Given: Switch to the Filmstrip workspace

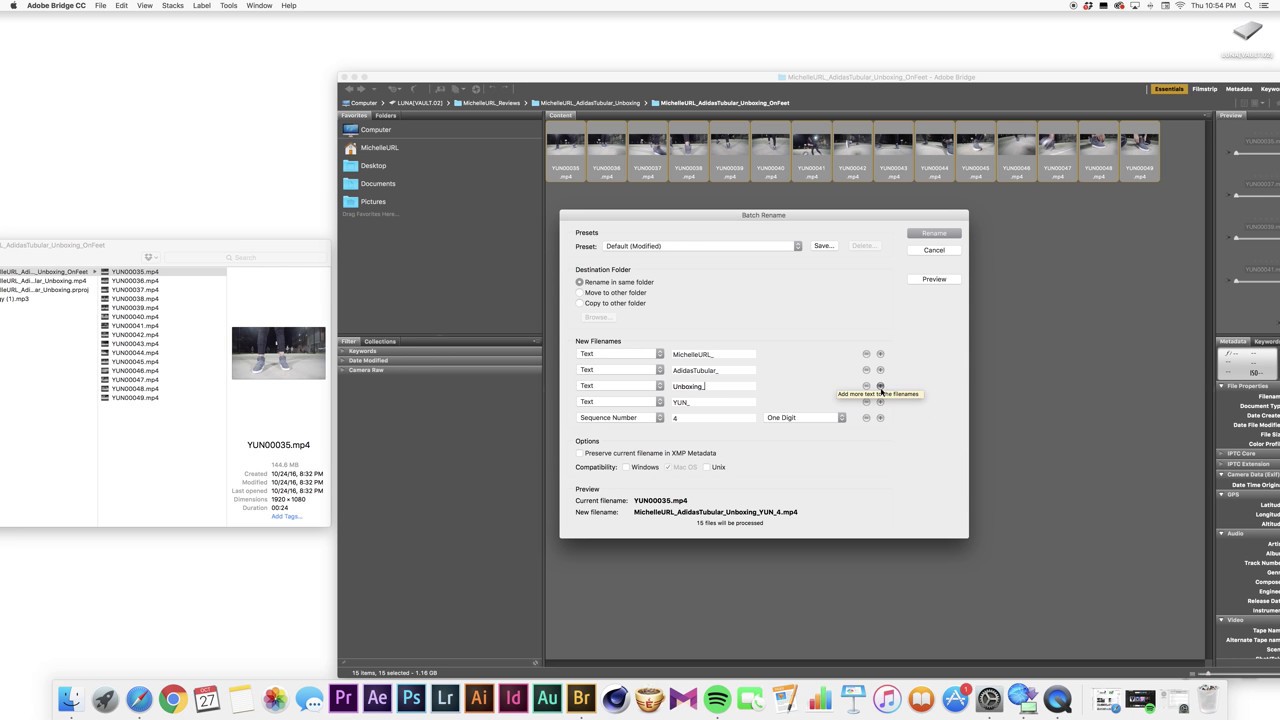Looking at the screenshot, I should (x=1204, y=89).
